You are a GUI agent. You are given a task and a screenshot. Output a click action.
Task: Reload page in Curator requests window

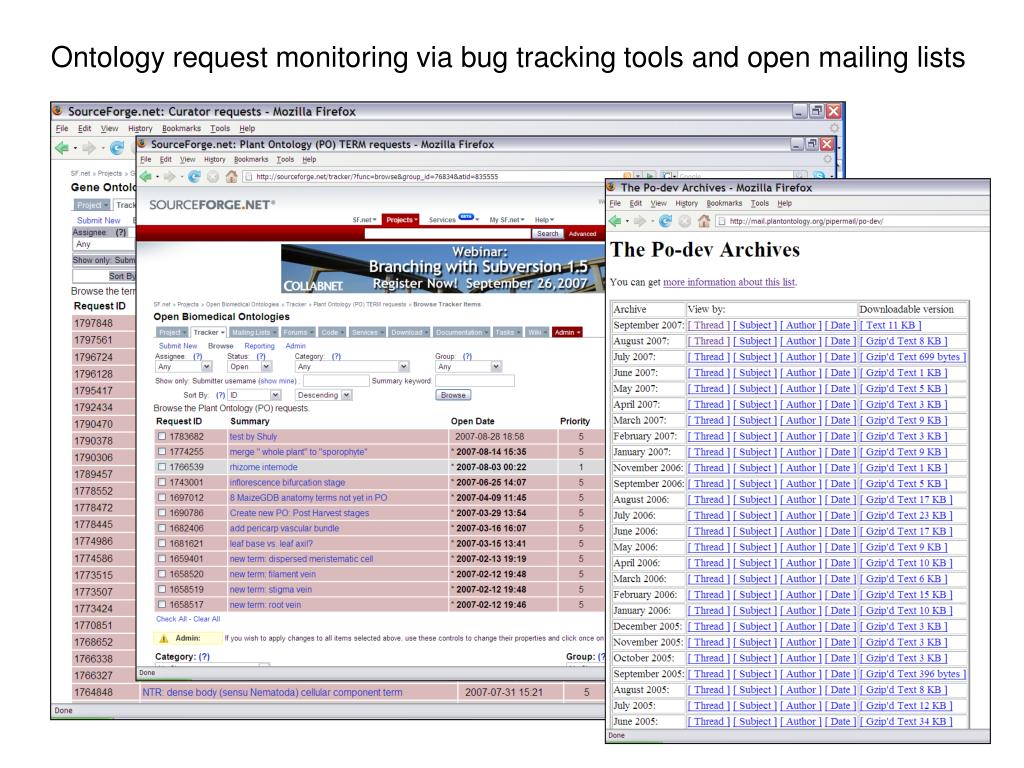(x=116, y=148)
